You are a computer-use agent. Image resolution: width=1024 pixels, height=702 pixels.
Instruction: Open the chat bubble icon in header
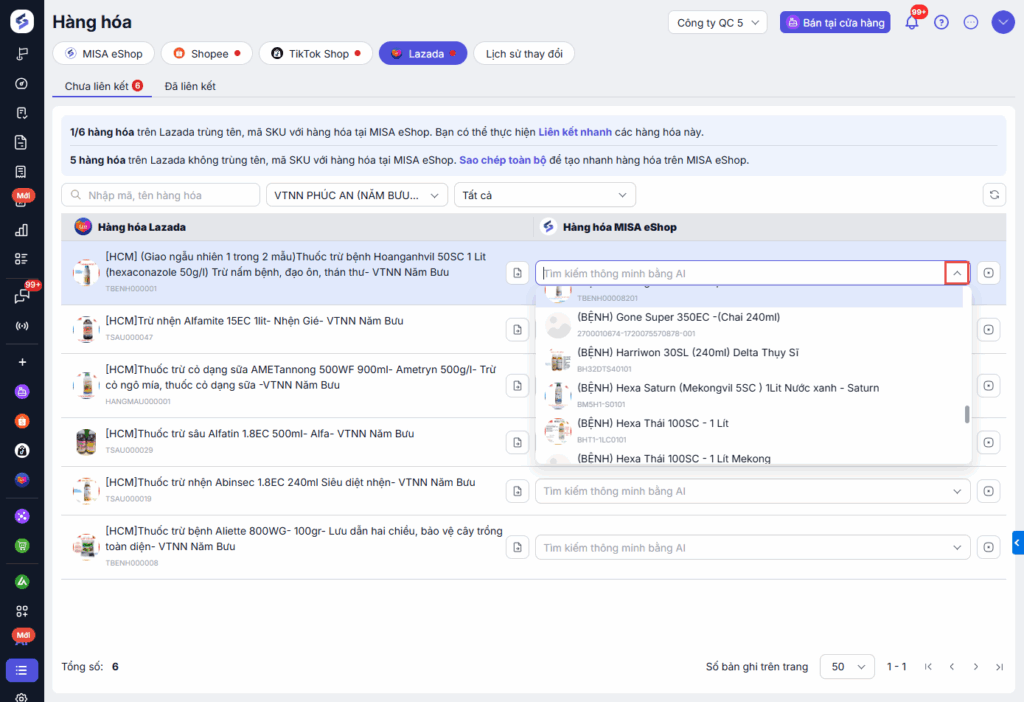[971, 22]
